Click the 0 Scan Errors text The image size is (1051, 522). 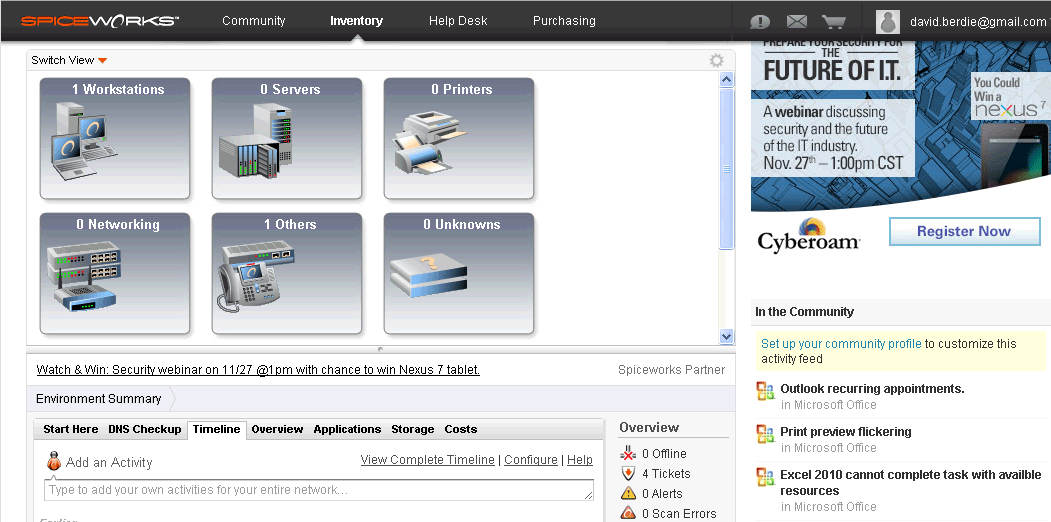tap(679, 514)
